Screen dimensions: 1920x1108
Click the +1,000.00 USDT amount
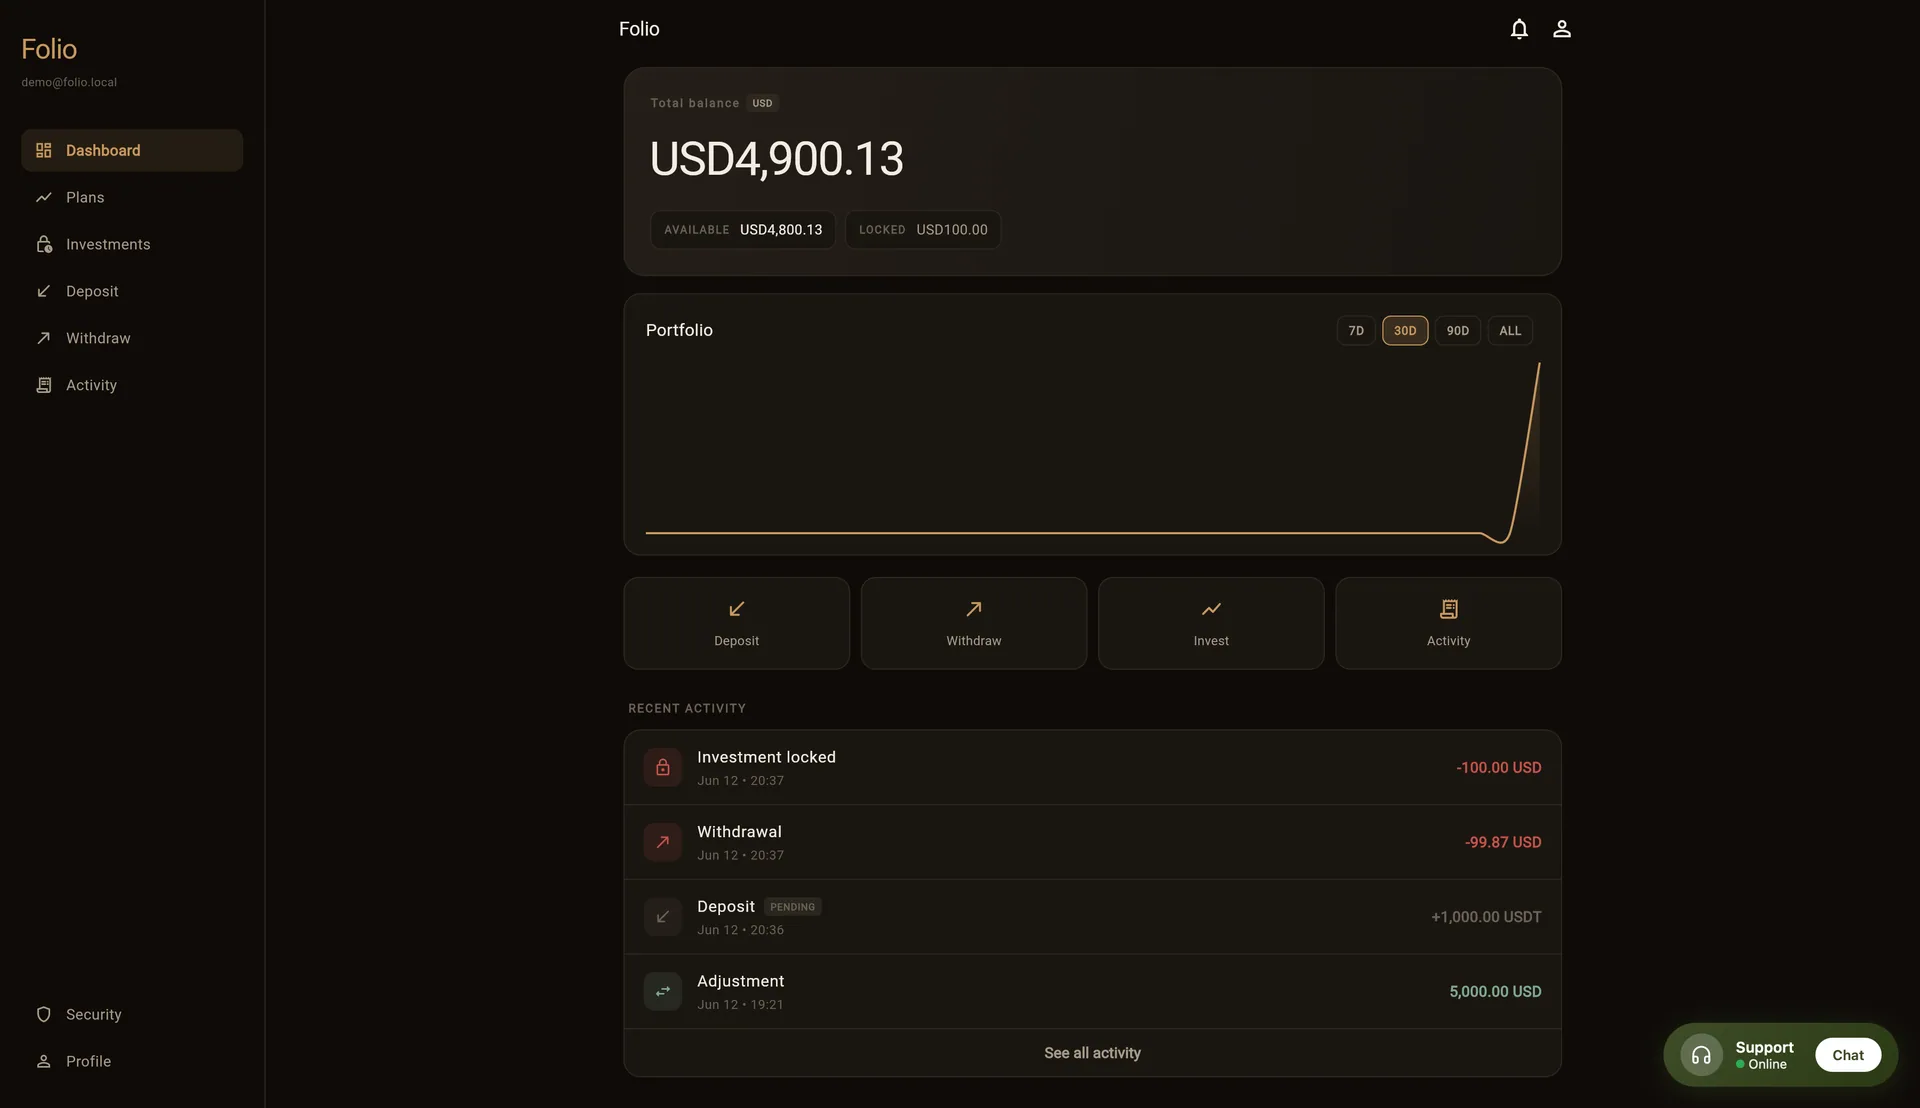coord(1486,917)
